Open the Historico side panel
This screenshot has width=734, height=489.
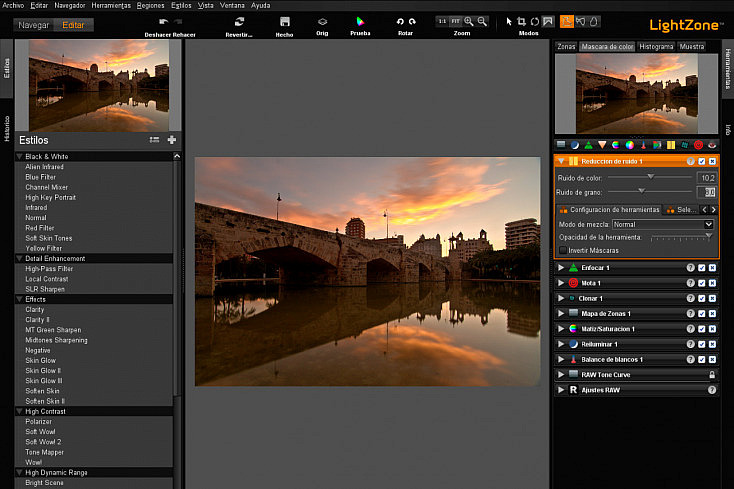tap(7, 128)
